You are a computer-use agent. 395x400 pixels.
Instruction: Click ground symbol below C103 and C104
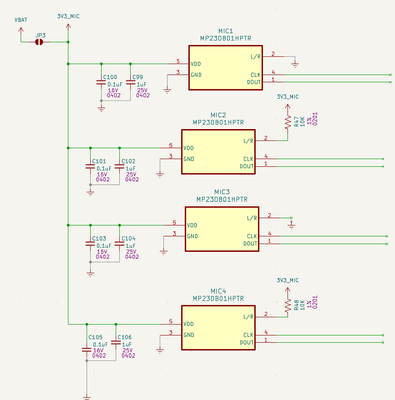click(x=90, y=273)
